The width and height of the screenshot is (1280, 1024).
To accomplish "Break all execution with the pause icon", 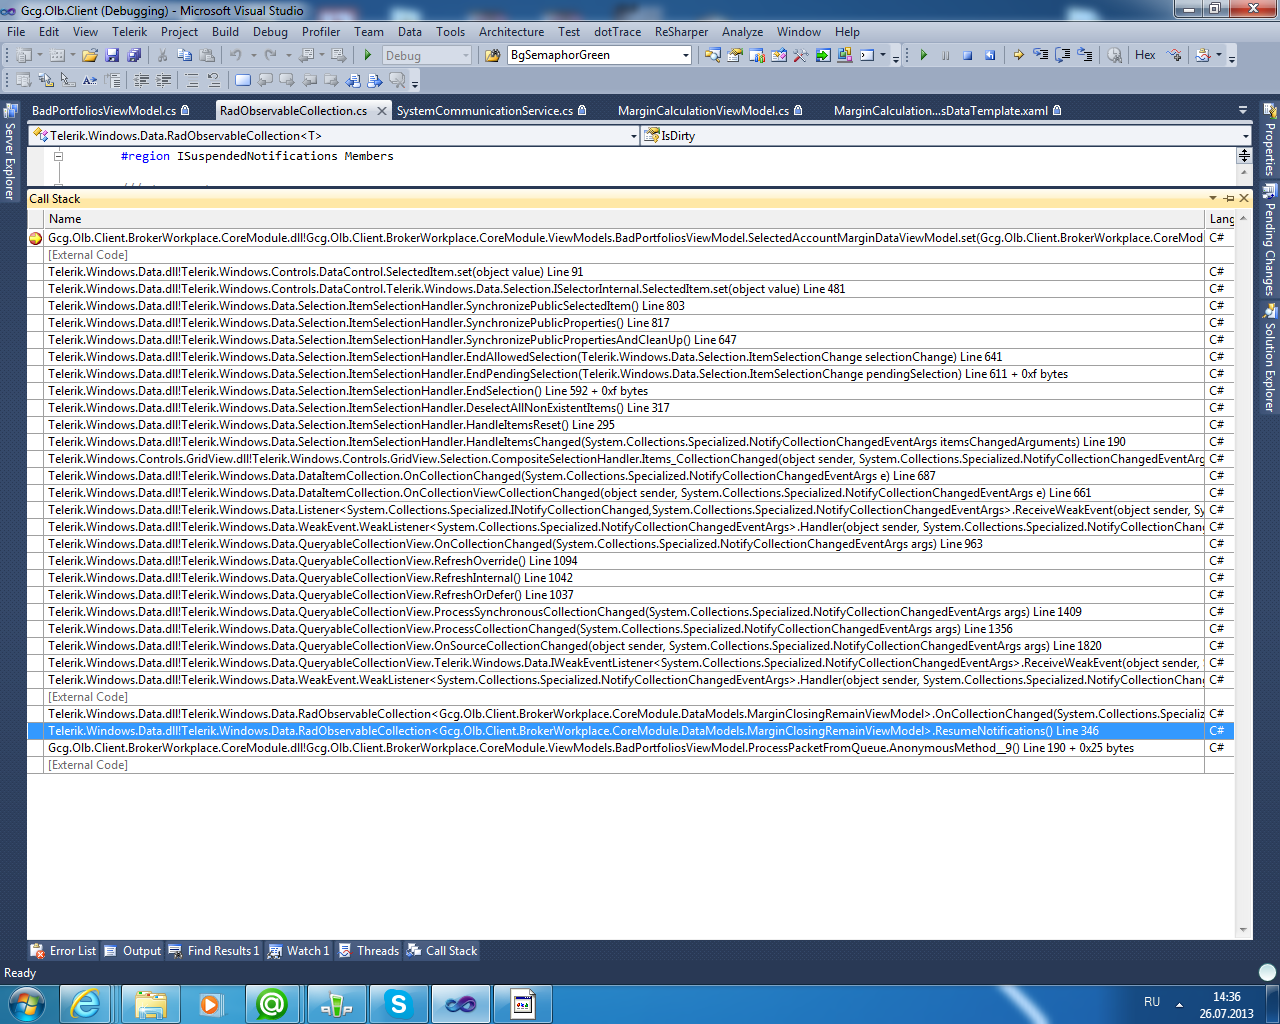I will tap(945, 56).
